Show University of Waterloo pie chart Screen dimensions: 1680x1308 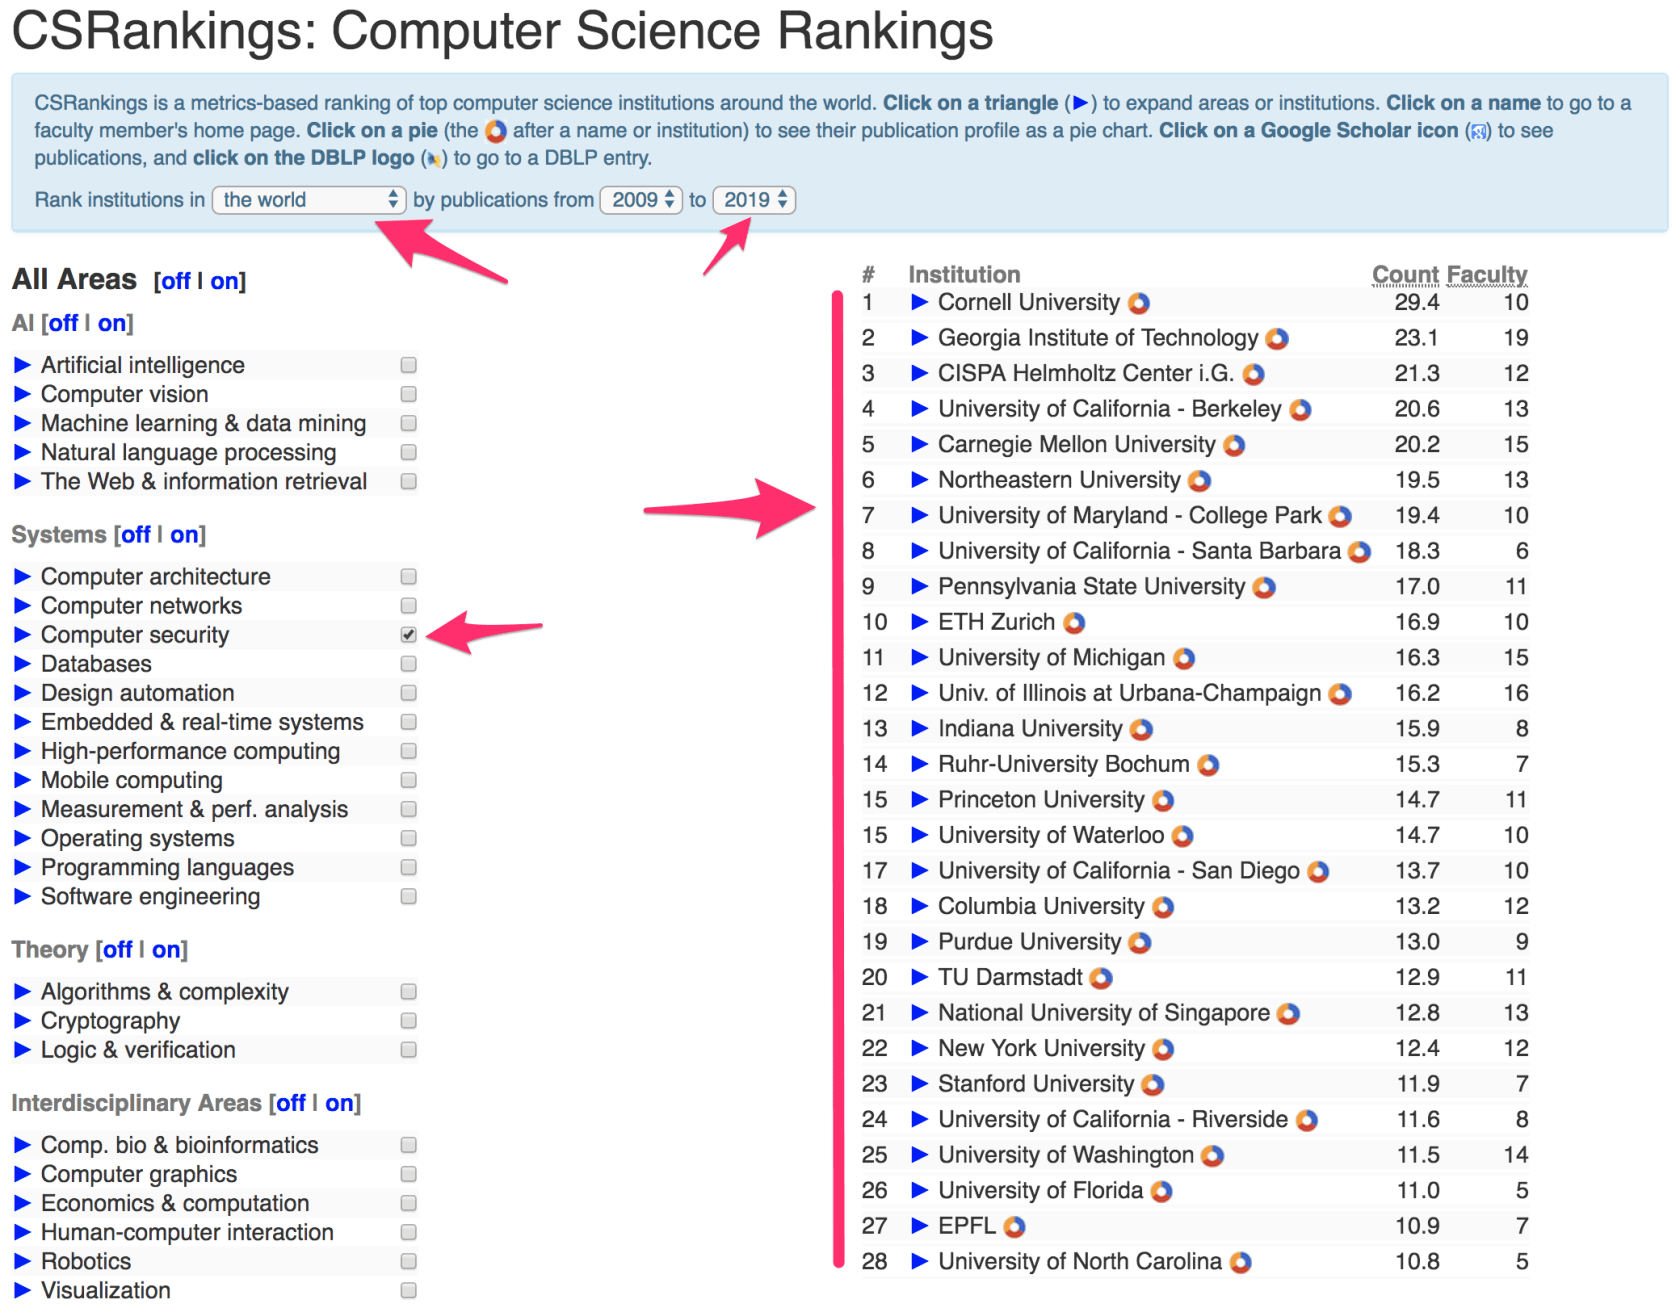(1183, 836)
